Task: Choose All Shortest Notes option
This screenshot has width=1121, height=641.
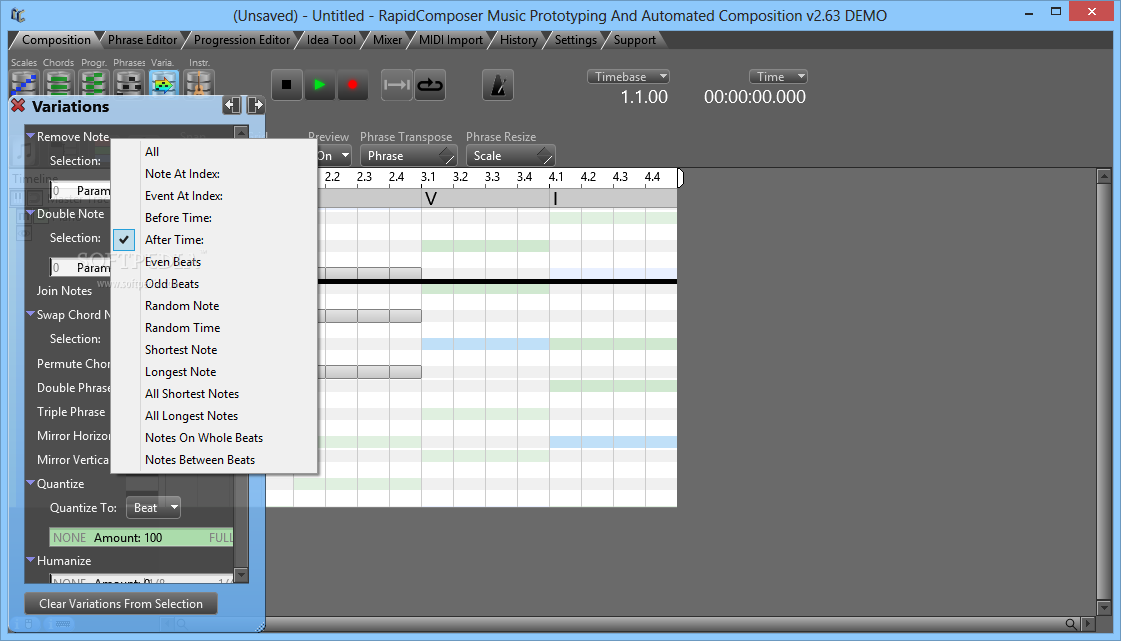Action: (x=192, y=394)
